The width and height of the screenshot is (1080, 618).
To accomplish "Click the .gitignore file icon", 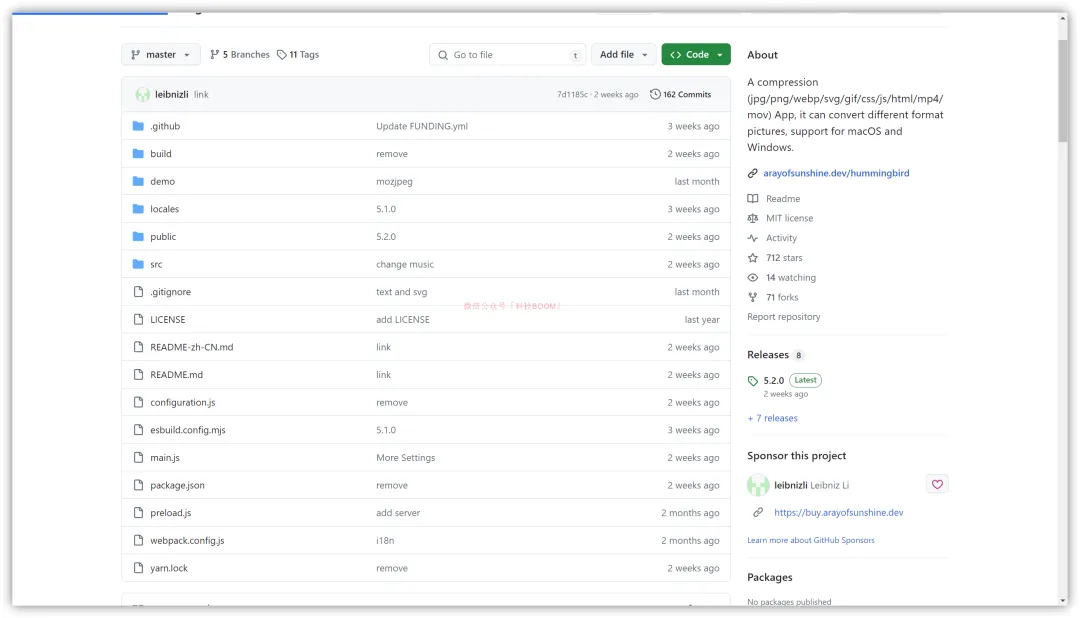I will [x=138, y=291].
